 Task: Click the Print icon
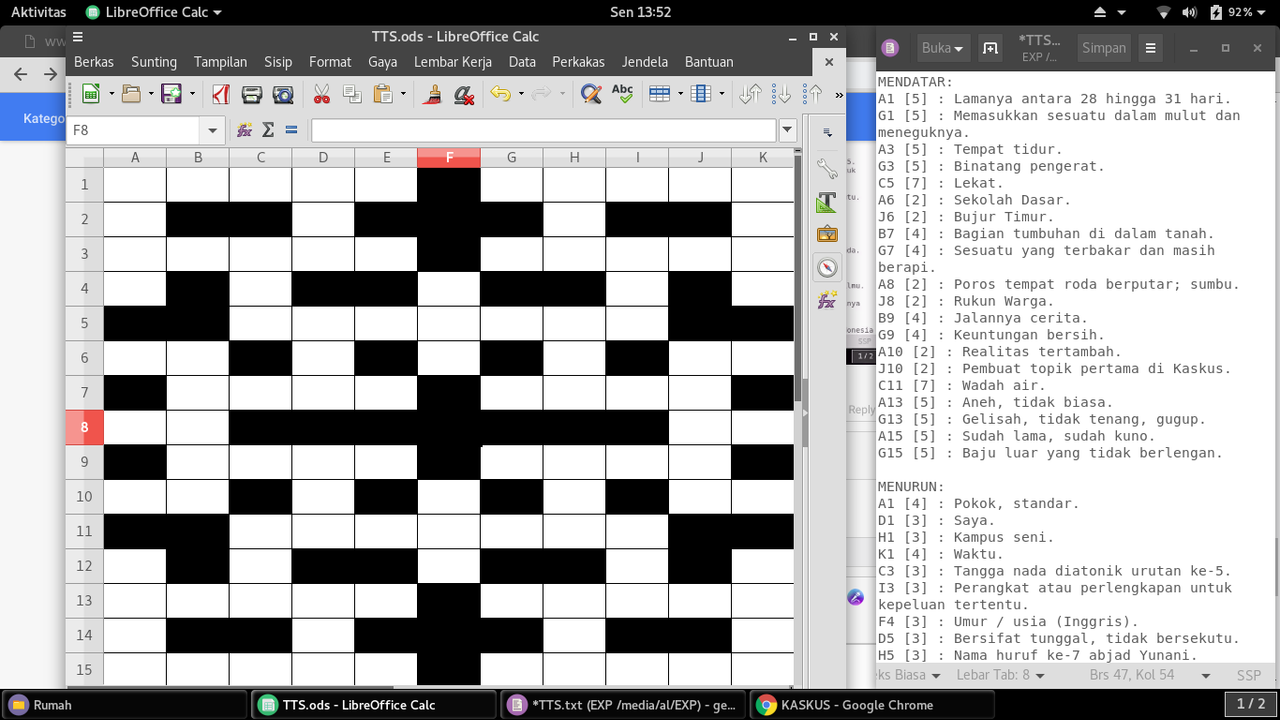pyautogui.click(x=252, y=94)
